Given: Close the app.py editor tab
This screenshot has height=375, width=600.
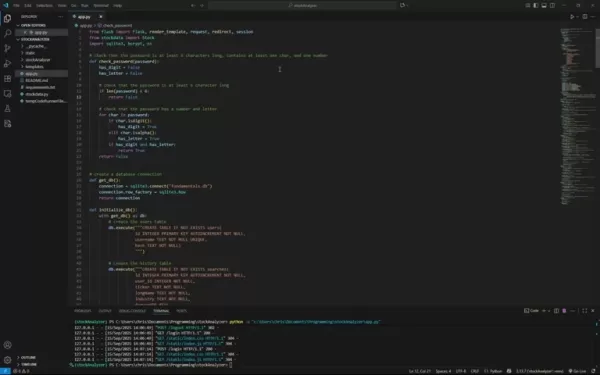Looking at the screenshot, I should pos(101,16).
